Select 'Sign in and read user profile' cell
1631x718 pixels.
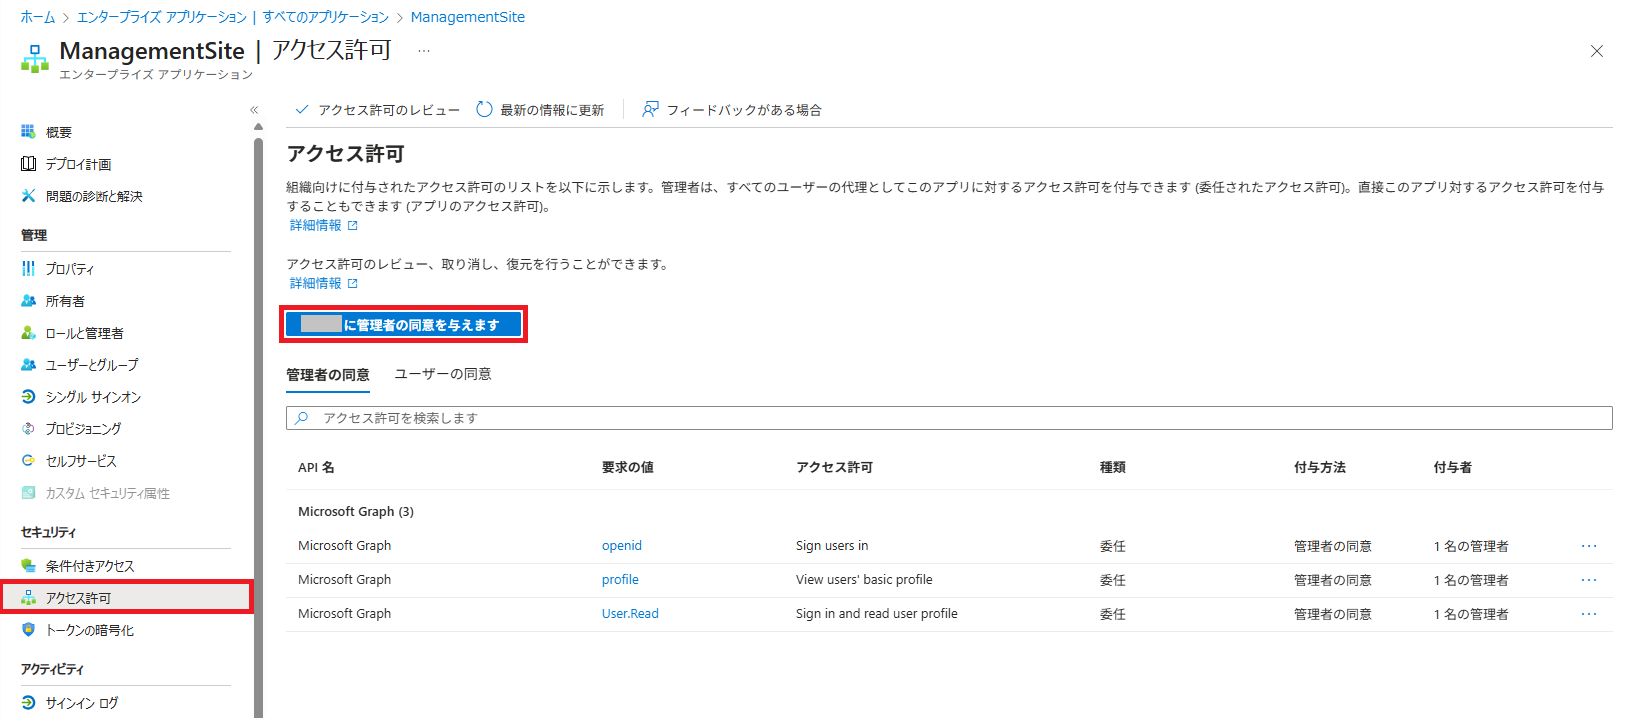point(877,614)
